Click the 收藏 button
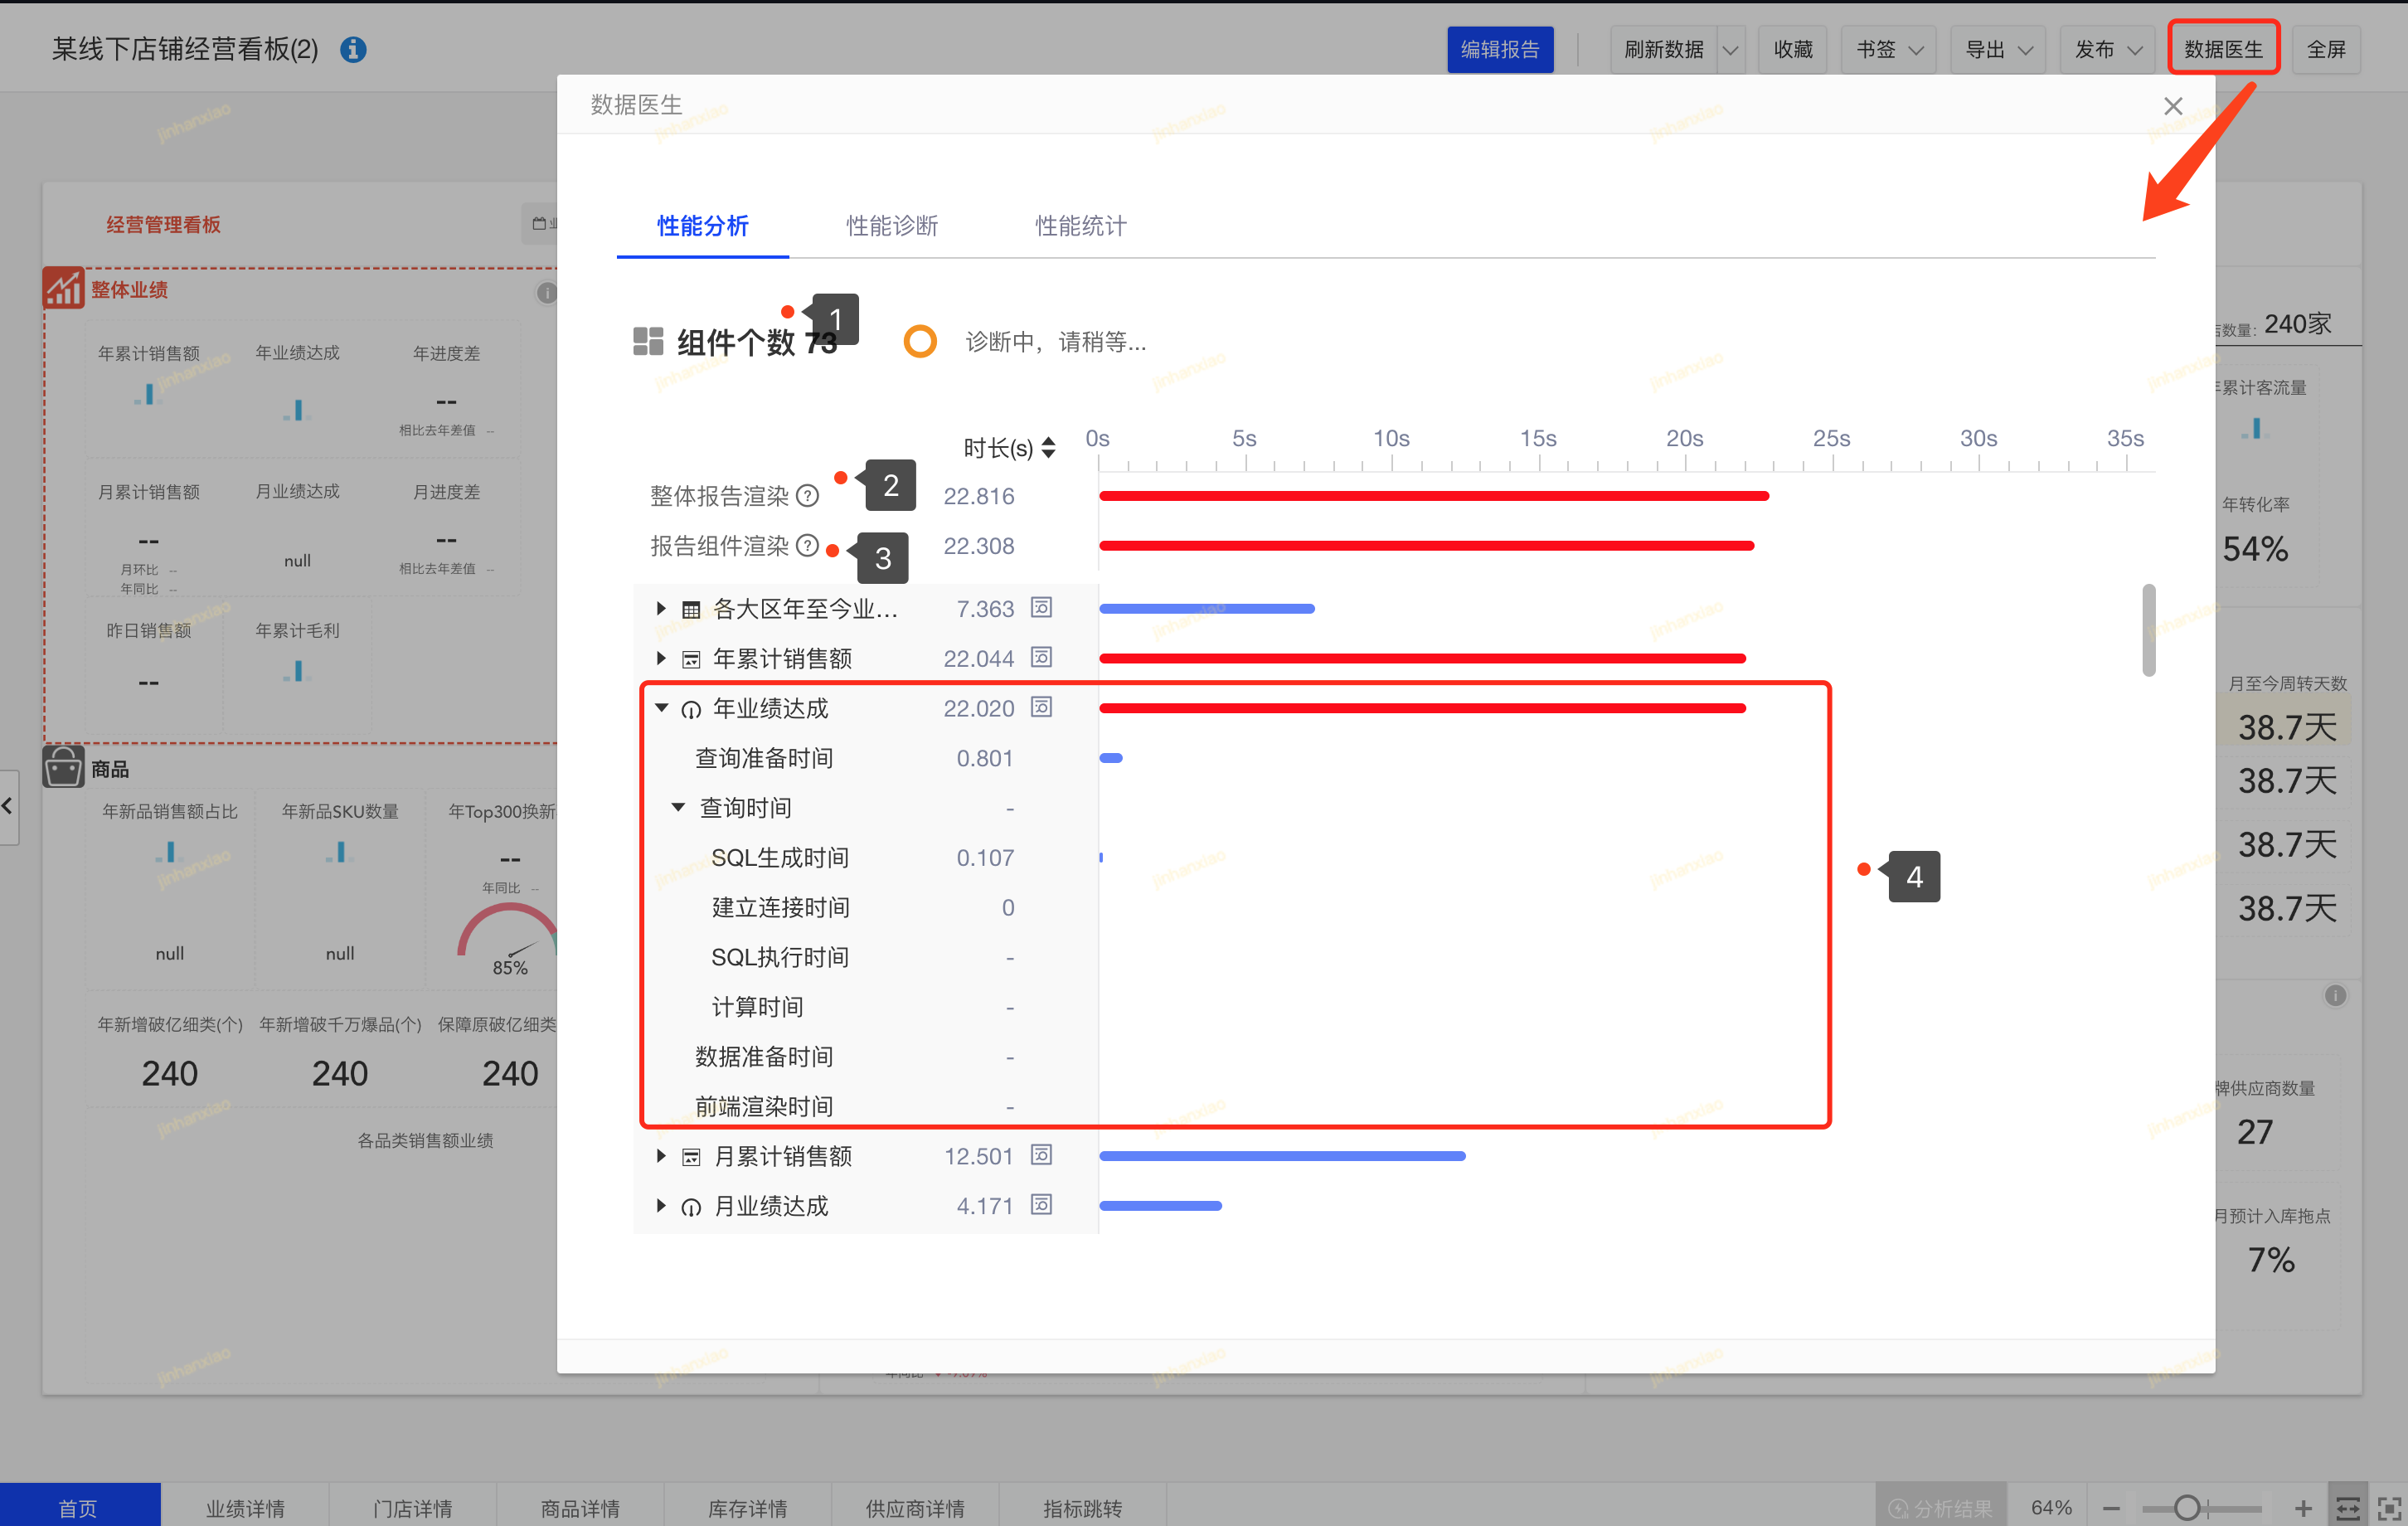Screen dimensions: 2408x1526 click(x=1792, y=49)
